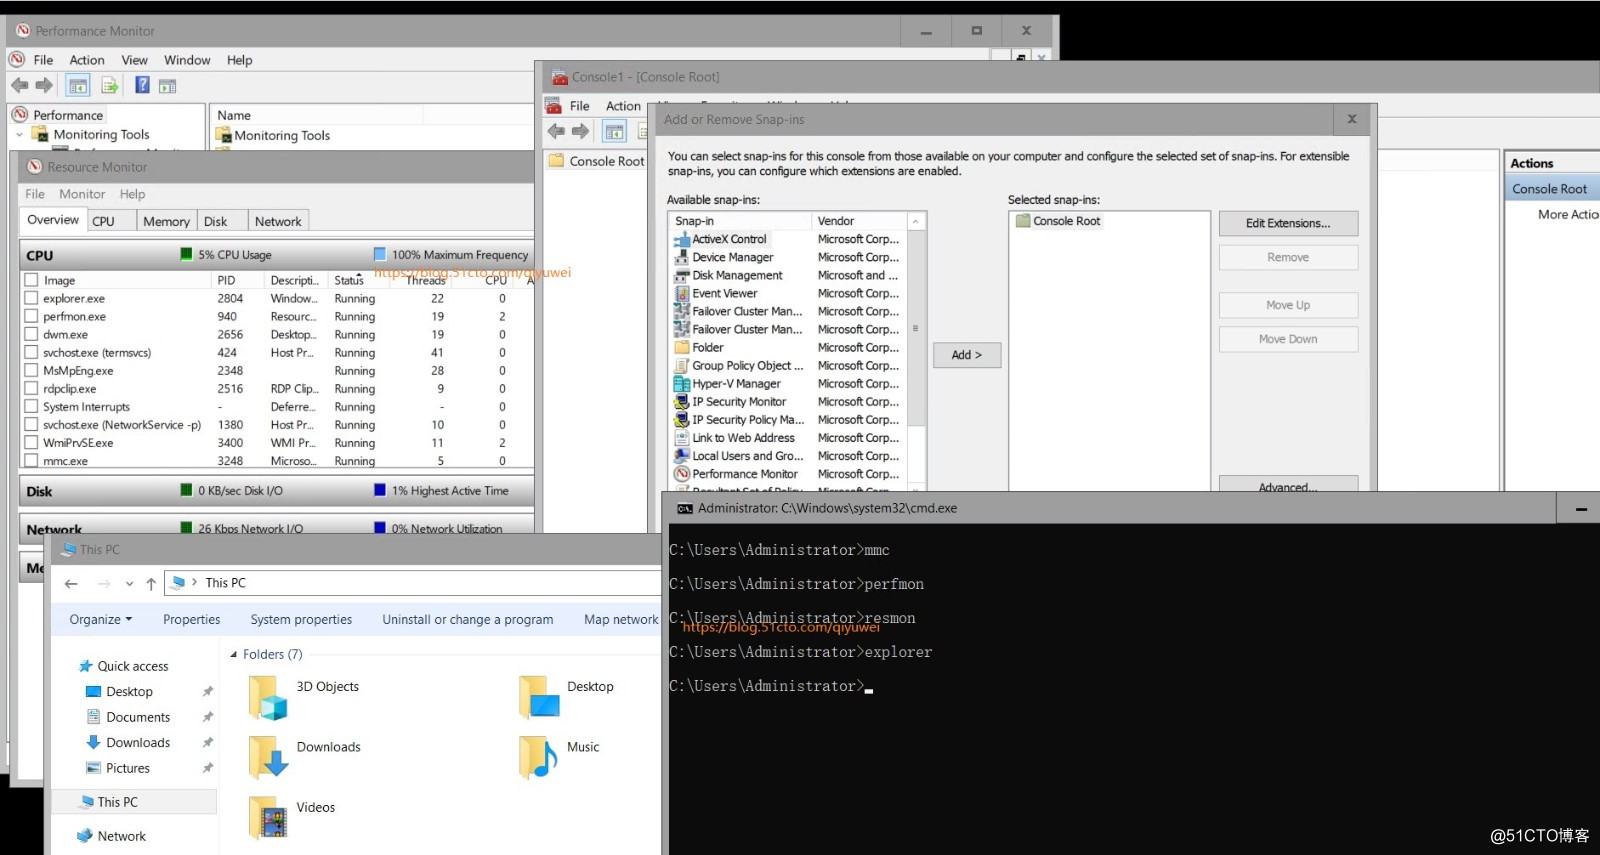This screenshot has width=1600, height=855.
Task: Switch to Network tab in Resource Monitor
Action: coord(278,221)
